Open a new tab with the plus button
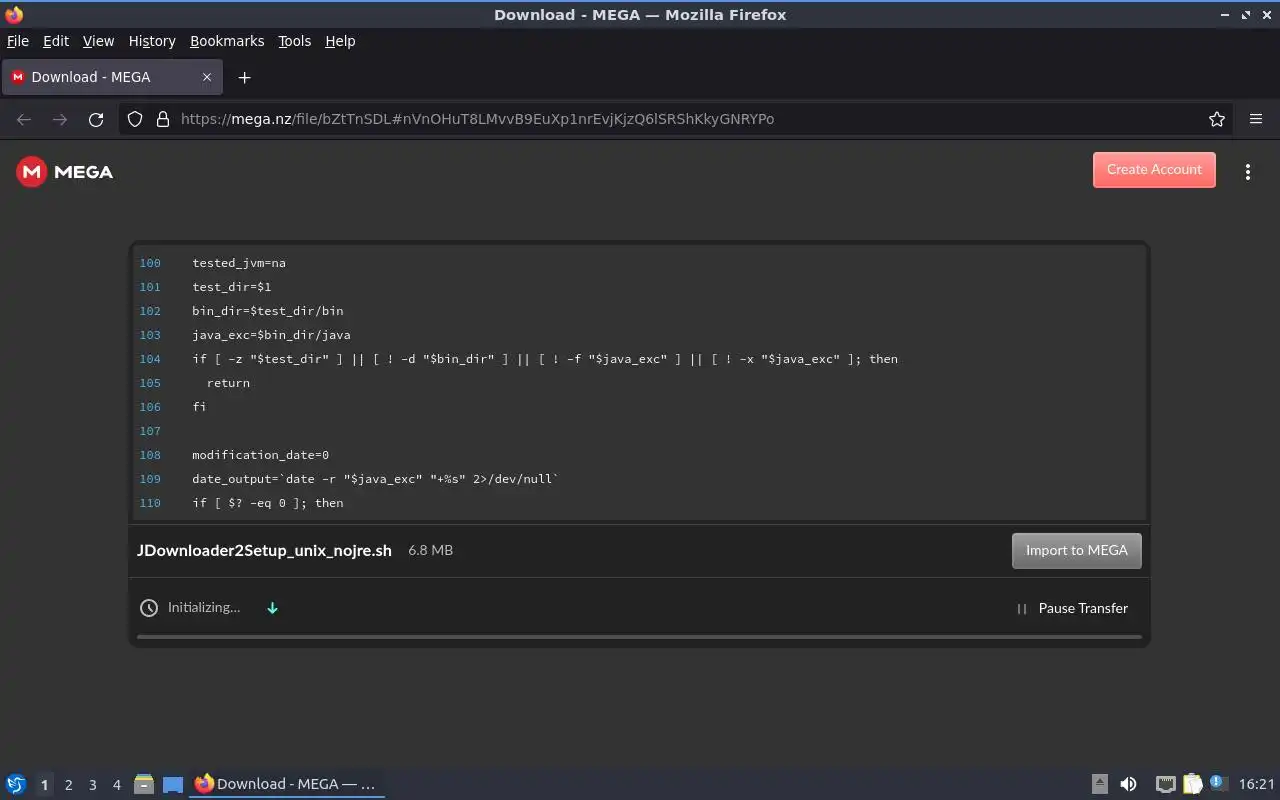The width and height of the screenshot is (1280, 800). point(244,77)
